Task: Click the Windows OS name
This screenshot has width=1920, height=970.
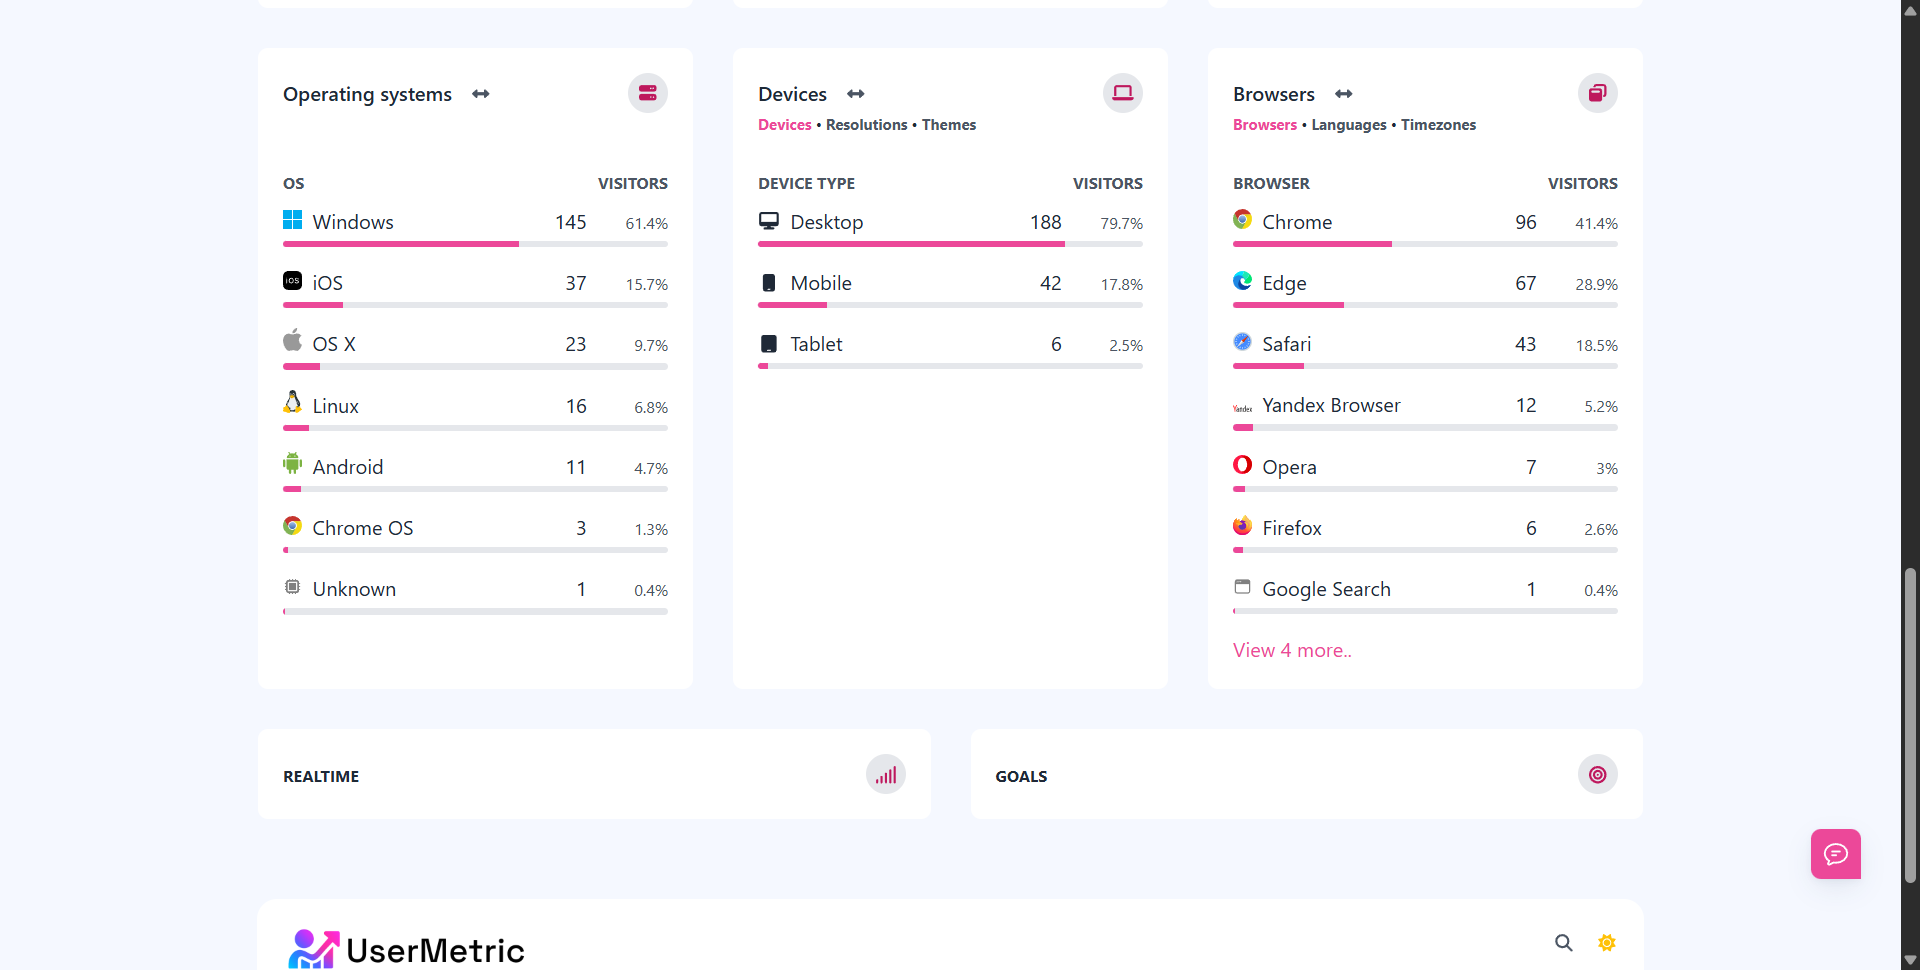Action: (x=353, y=222)
